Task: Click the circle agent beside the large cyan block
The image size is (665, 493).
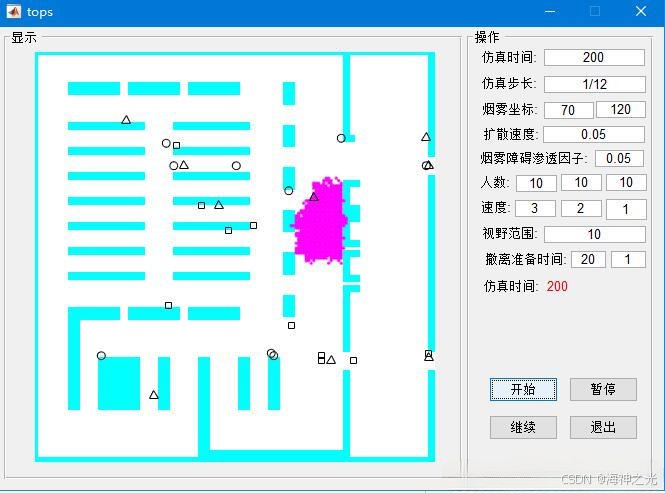Action: 101,356
